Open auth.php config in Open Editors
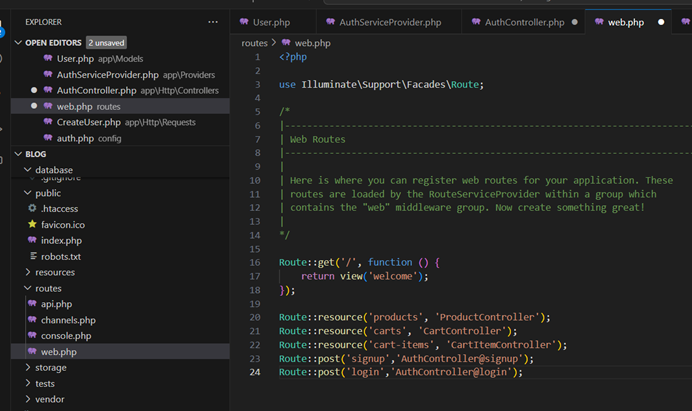The height and width of the screenshot is (411, 692). [x=120, y=138]
